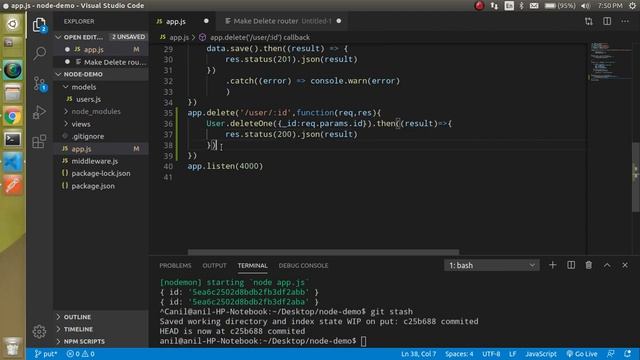Click the app.delete callback breadcrumb
The width and height of the screenshot is (640, 360).
[x=255, y=37]
